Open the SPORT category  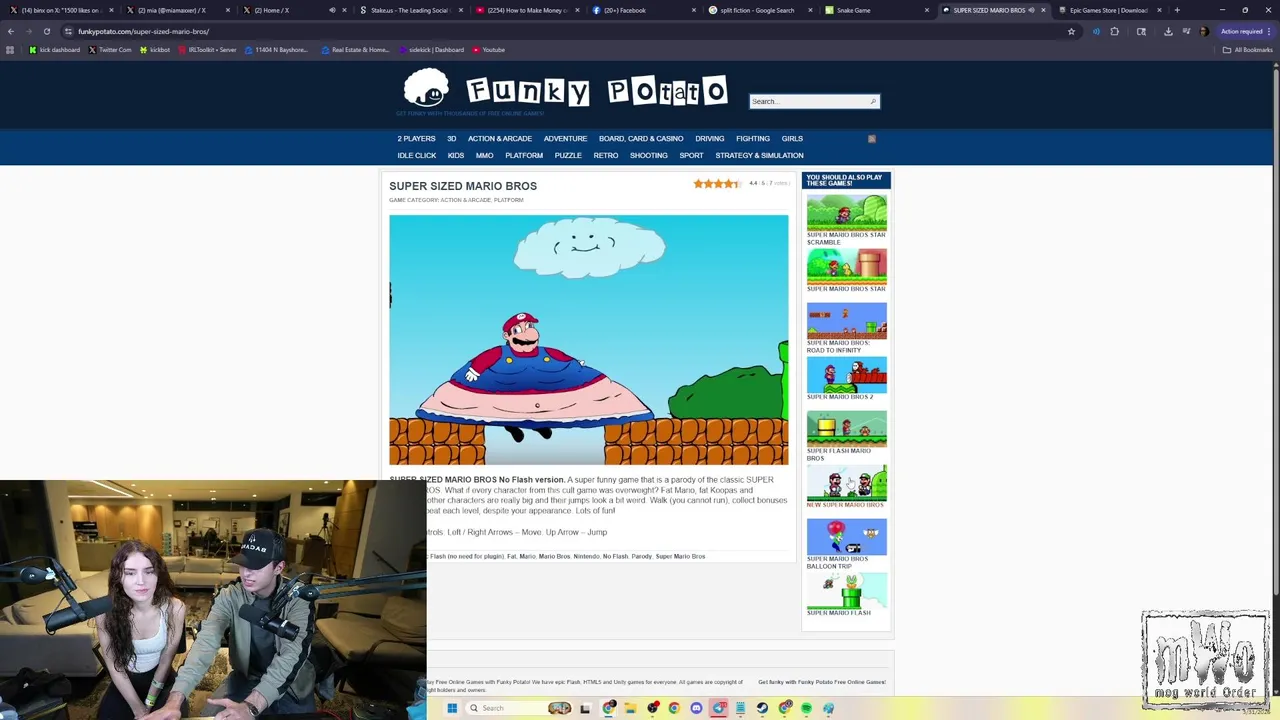tap(691, 155)
